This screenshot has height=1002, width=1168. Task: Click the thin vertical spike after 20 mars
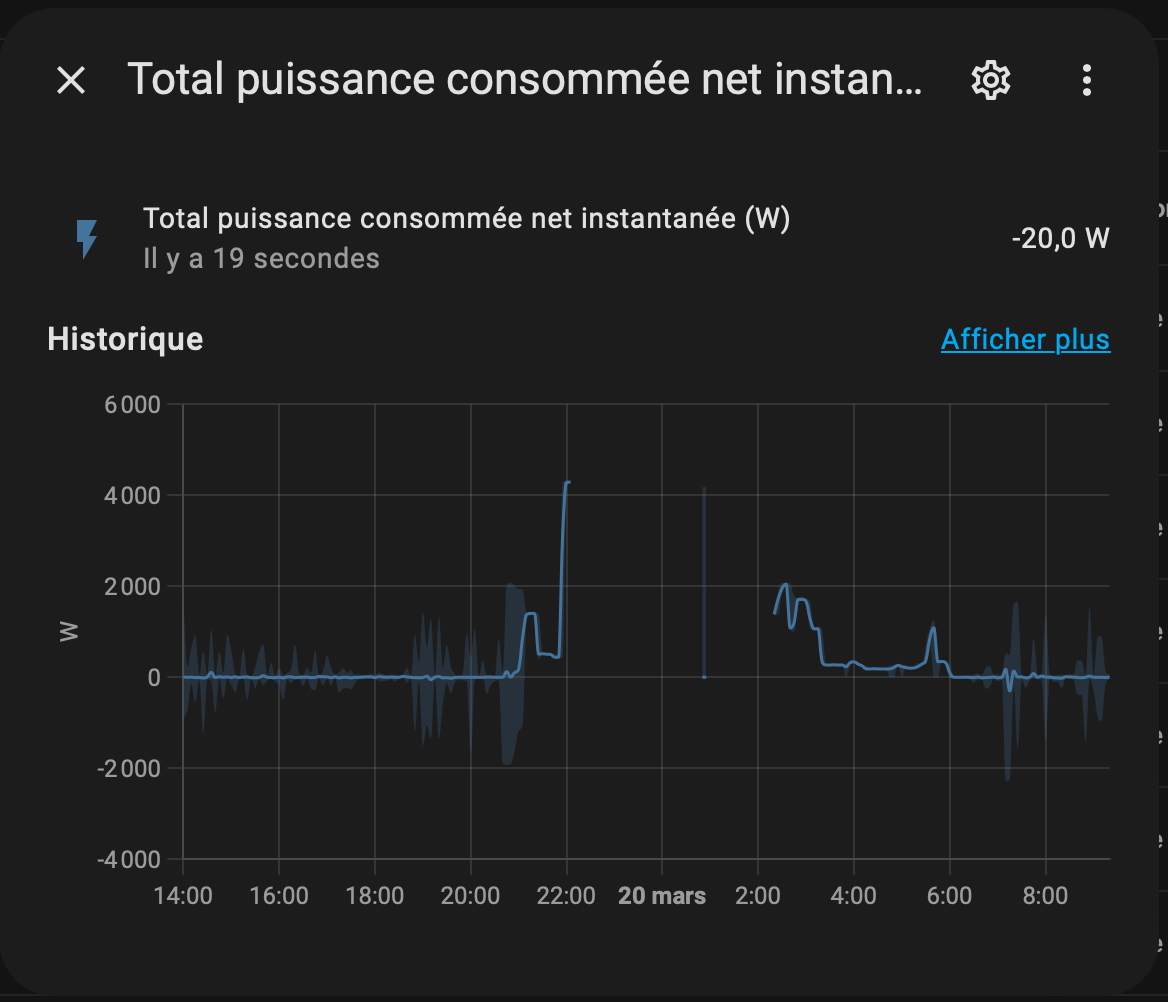coord(704,580)
